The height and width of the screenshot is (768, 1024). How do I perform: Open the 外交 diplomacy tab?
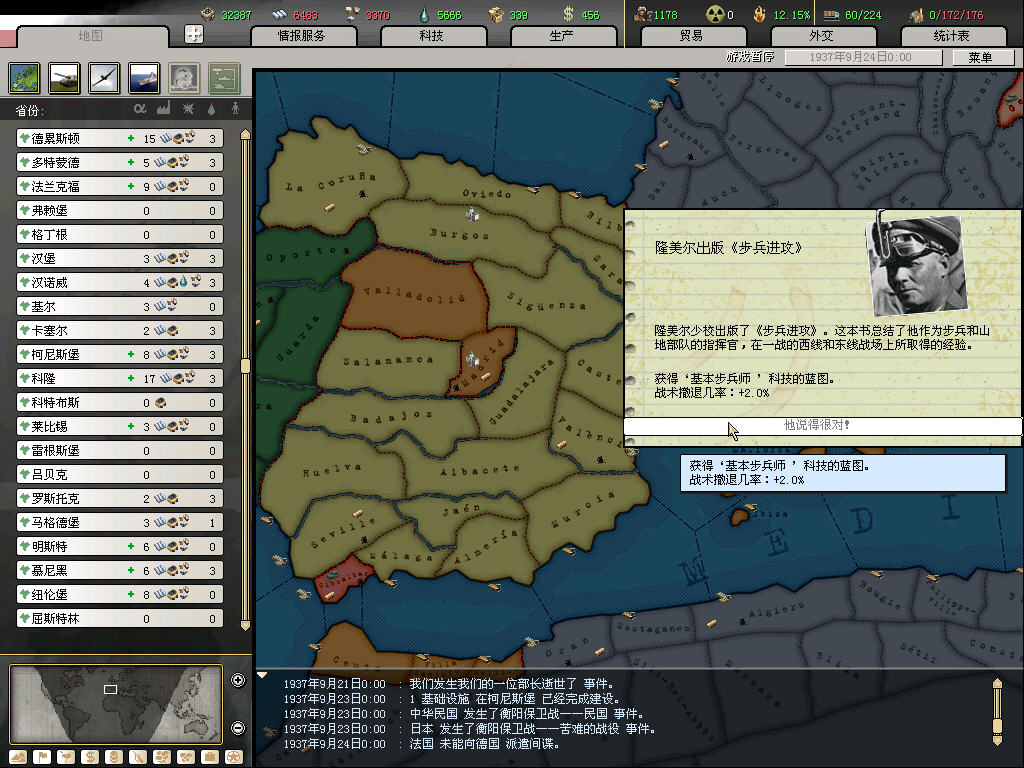[x=820, y=36]
